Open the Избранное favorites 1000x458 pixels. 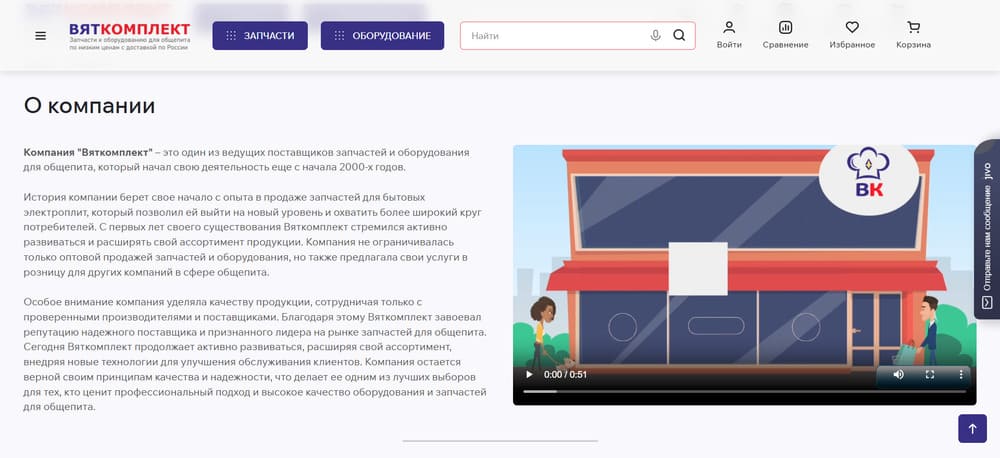pyautogui.click(x=852, y=35)
